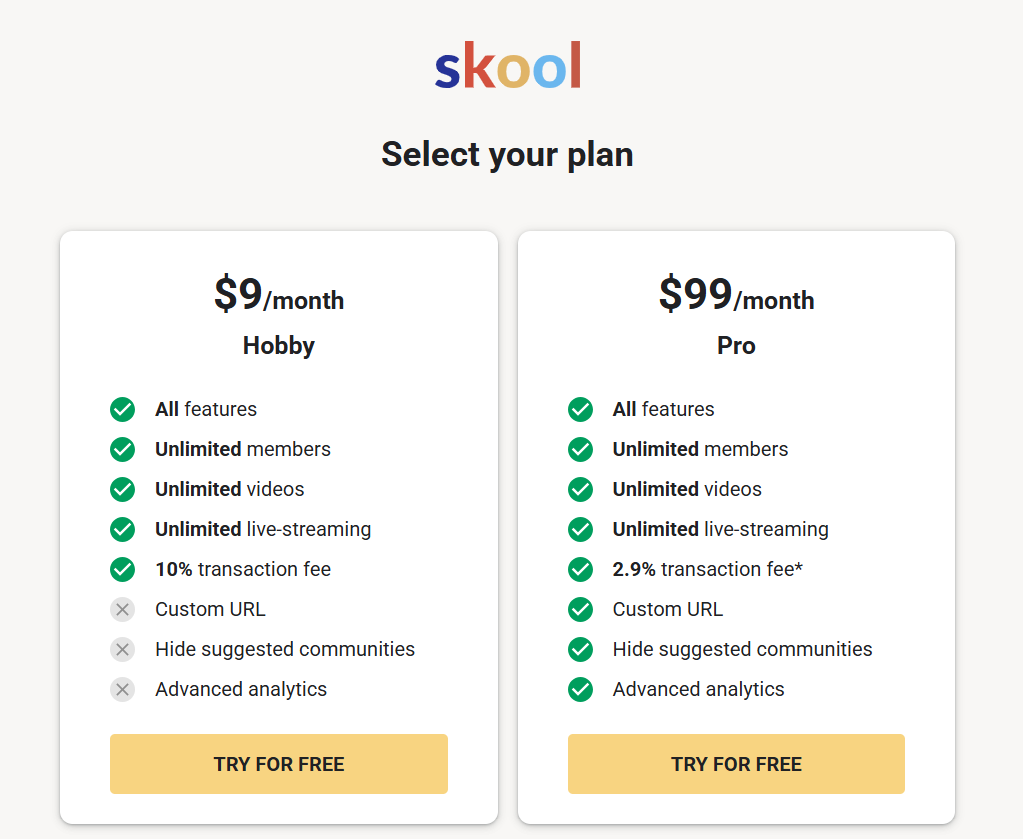Click the skool logo at top

click(507, 66)
